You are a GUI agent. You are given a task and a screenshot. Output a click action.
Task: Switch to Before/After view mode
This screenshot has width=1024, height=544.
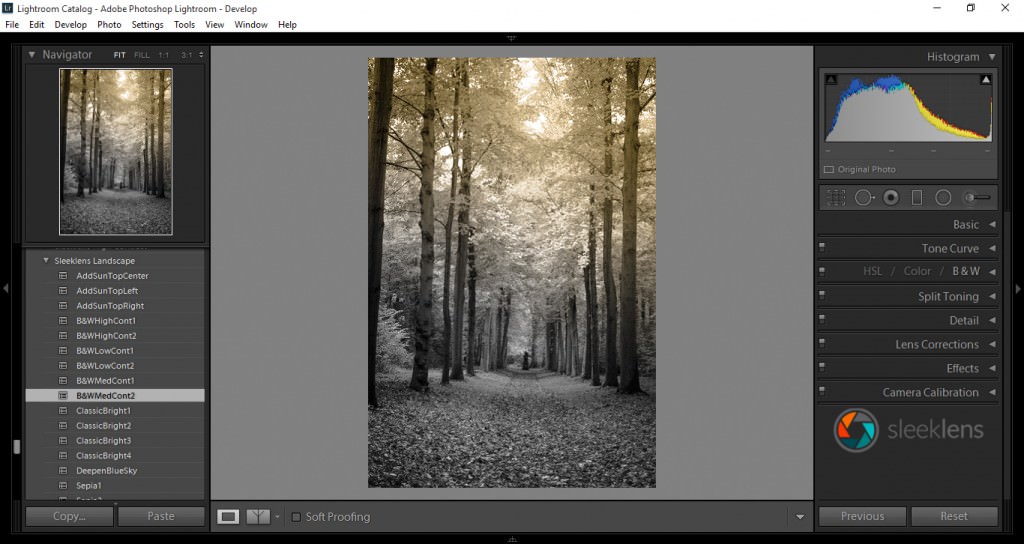coord(258,517)
